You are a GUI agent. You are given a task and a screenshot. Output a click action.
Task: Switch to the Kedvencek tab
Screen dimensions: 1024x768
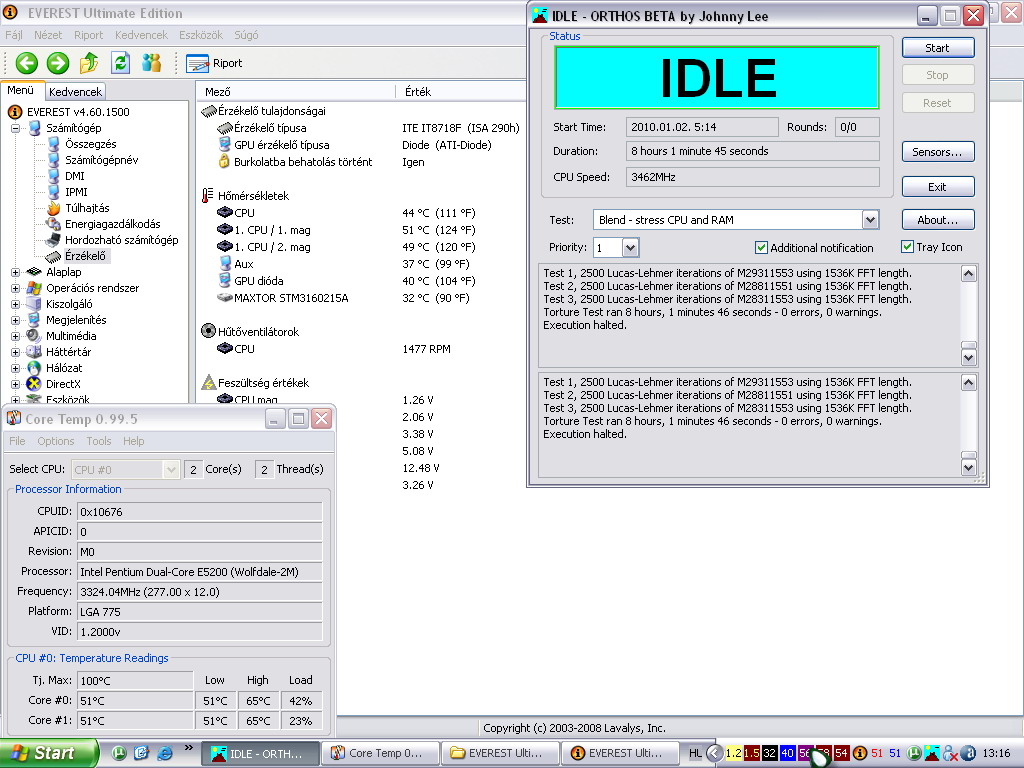75,92
